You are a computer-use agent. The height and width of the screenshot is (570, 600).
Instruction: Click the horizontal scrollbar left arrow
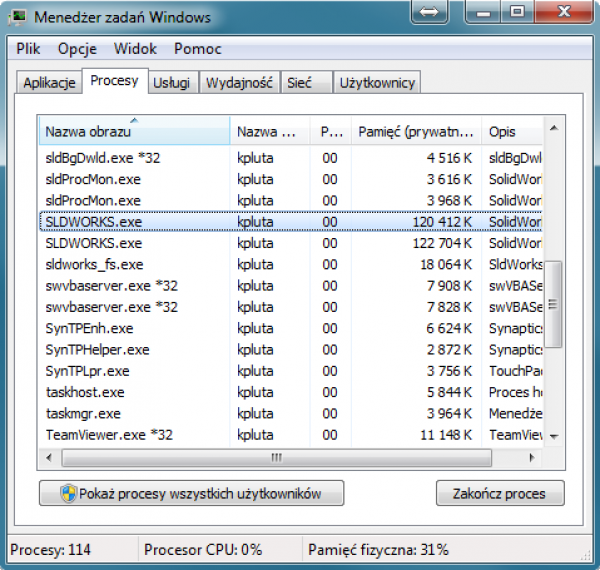[x=49, y=458]
